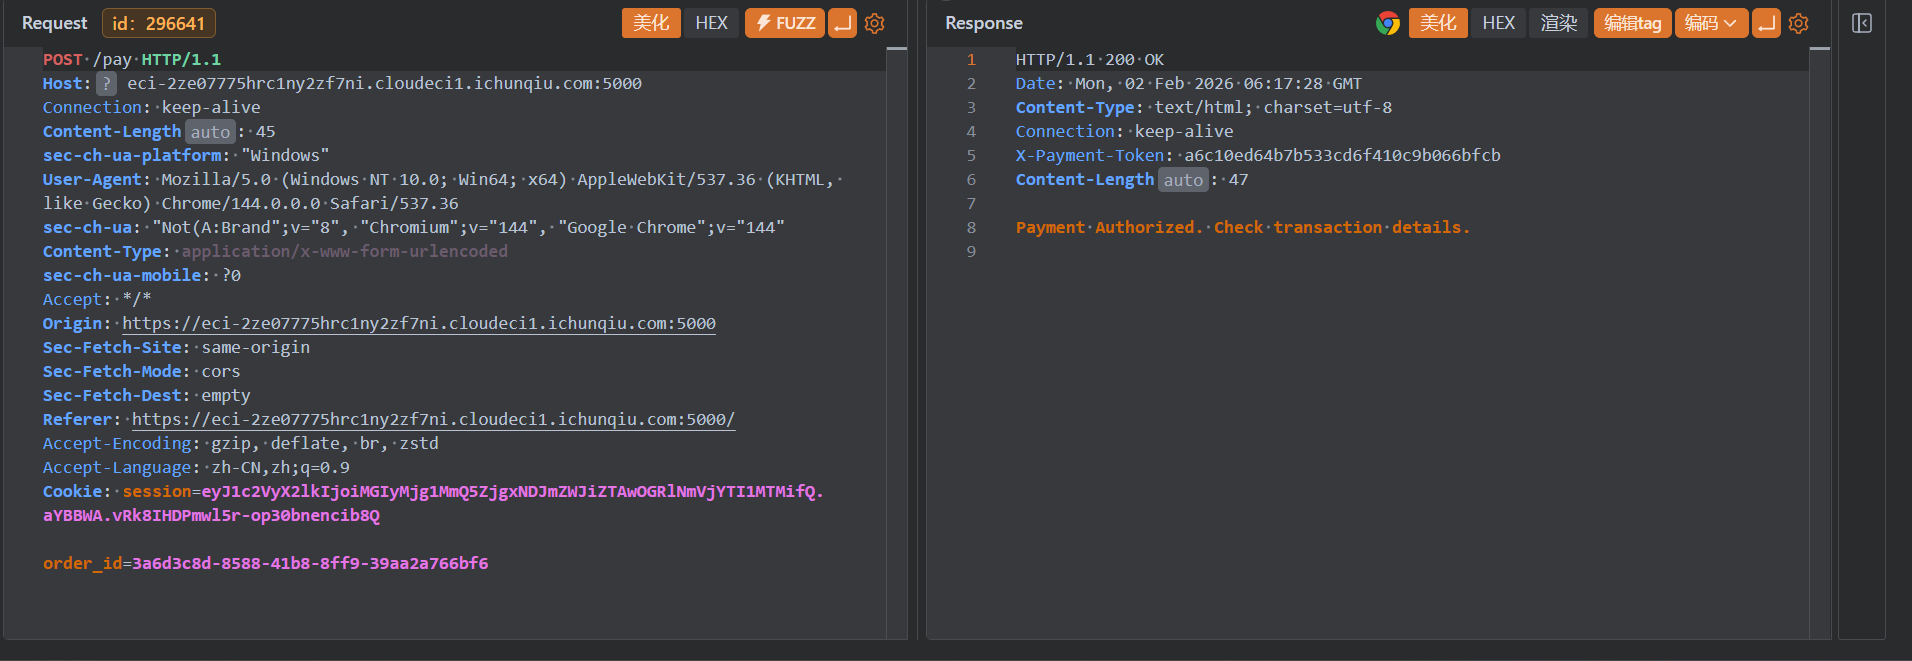Click the 'Sec-Fetch-Mode: cors' header

coord(142,372)
